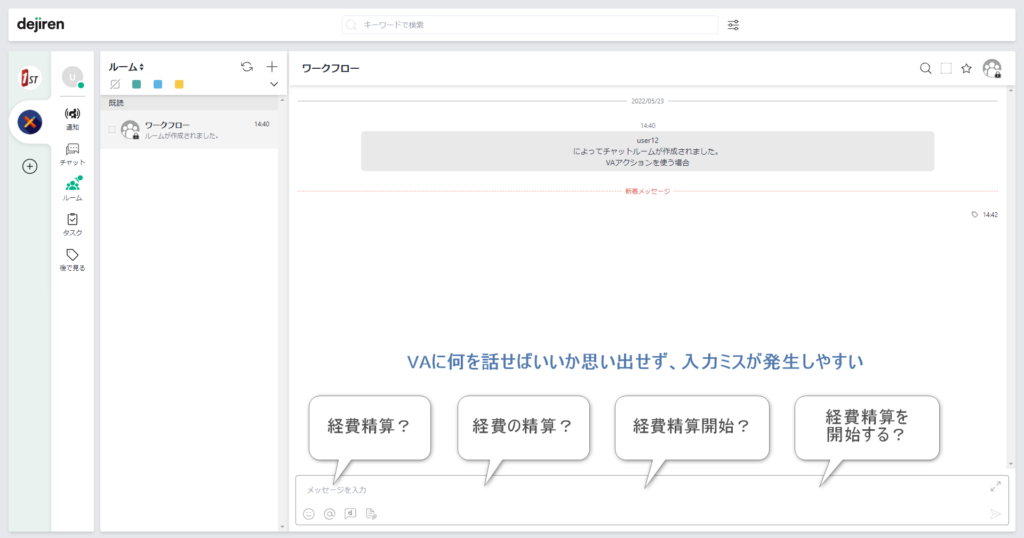The height and width of the screenshot is (538, 1024).
Task: Open the 後で見る saved items
Action: pyautogui.click(x=72, y=259)
